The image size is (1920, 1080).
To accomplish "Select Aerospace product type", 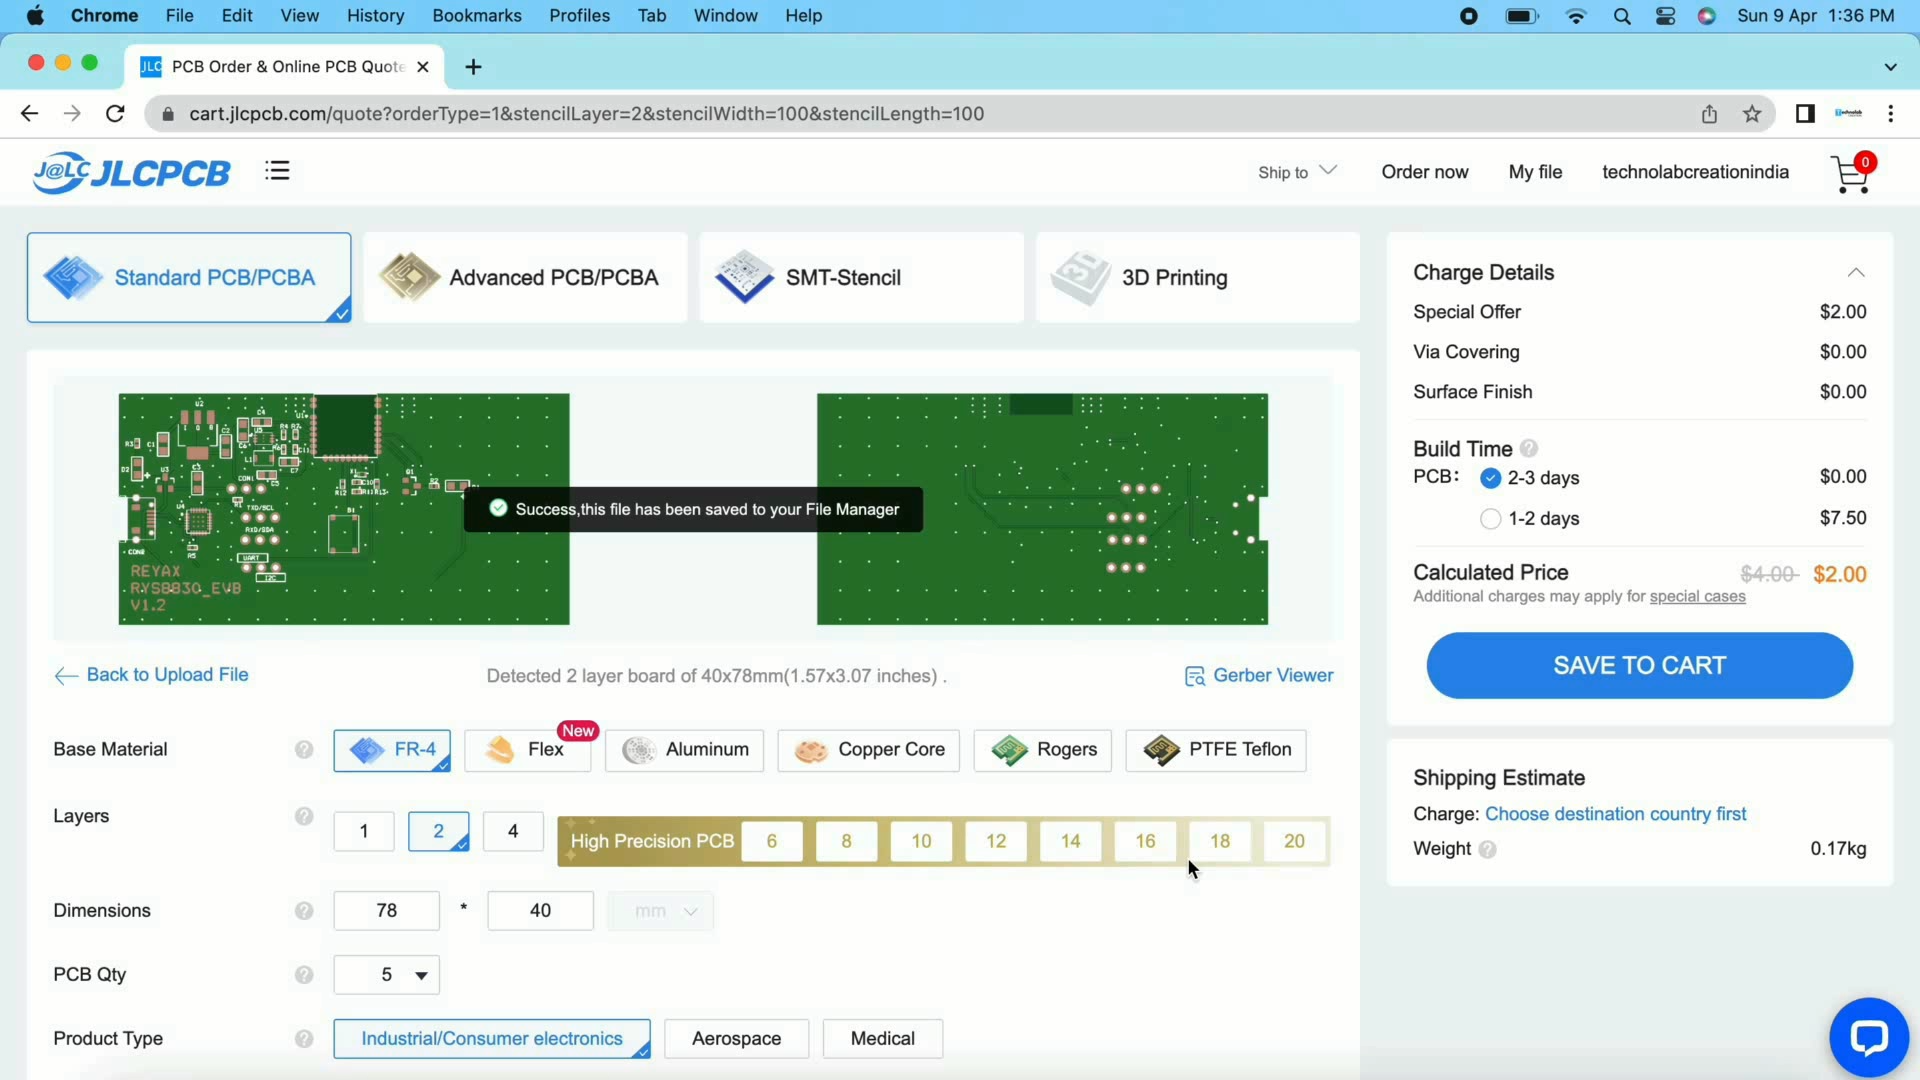I will pos(737,1039).
